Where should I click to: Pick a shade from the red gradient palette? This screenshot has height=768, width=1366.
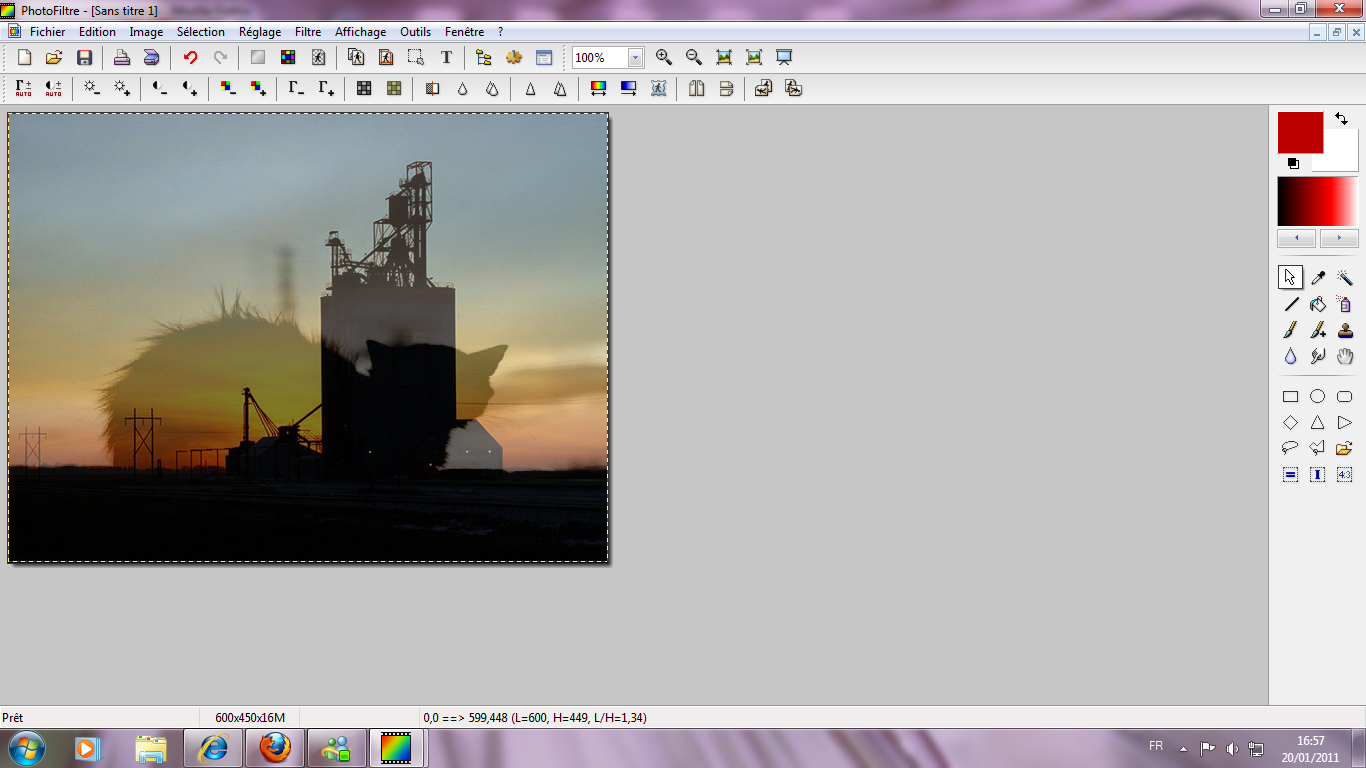pyautogui.click(x=1318, y=202)
